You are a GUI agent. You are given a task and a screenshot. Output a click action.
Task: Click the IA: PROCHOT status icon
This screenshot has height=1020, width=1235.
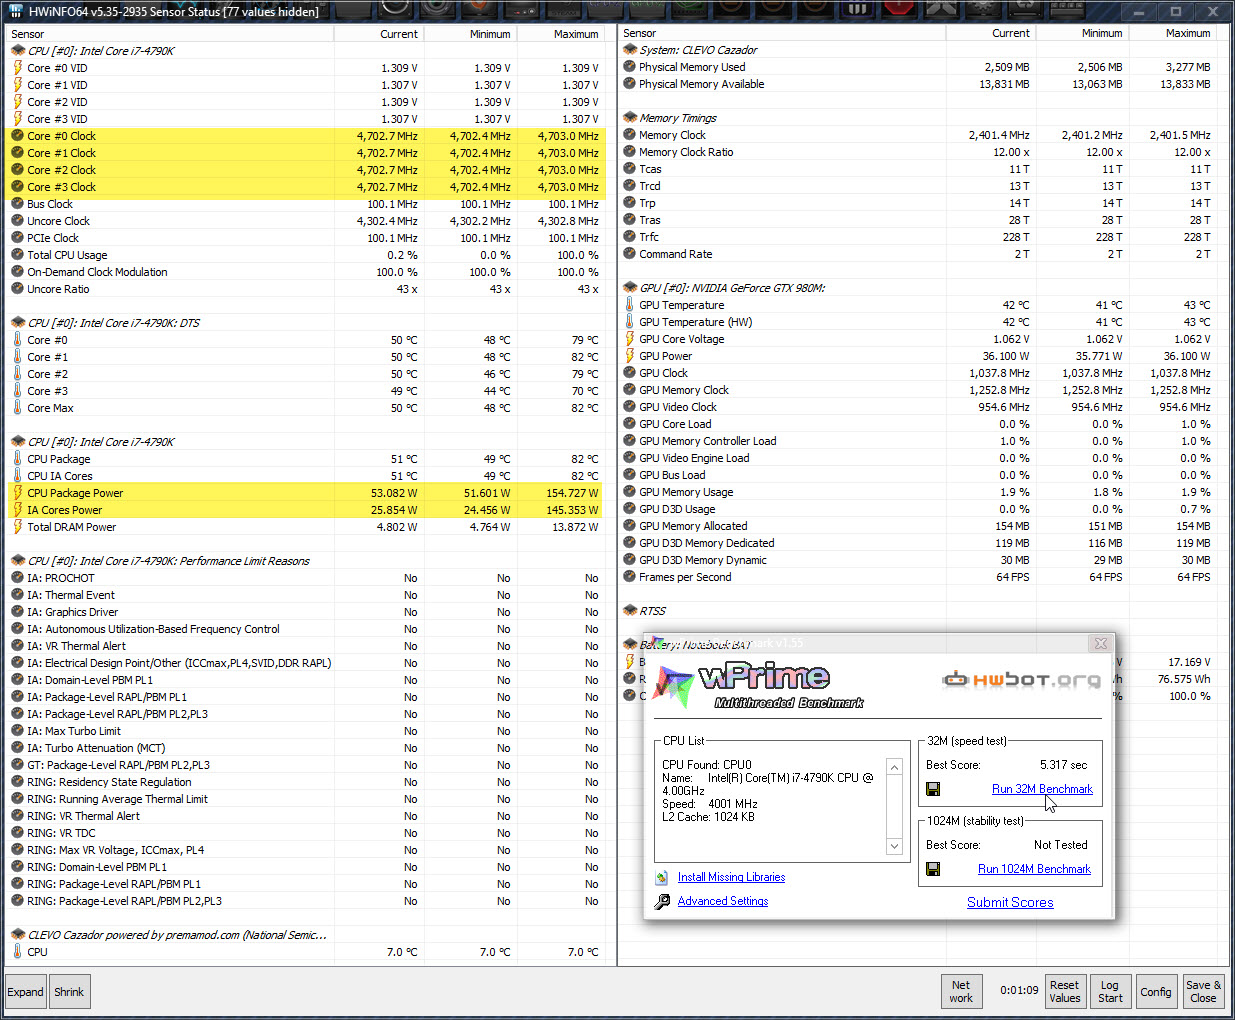pos(17,578)
